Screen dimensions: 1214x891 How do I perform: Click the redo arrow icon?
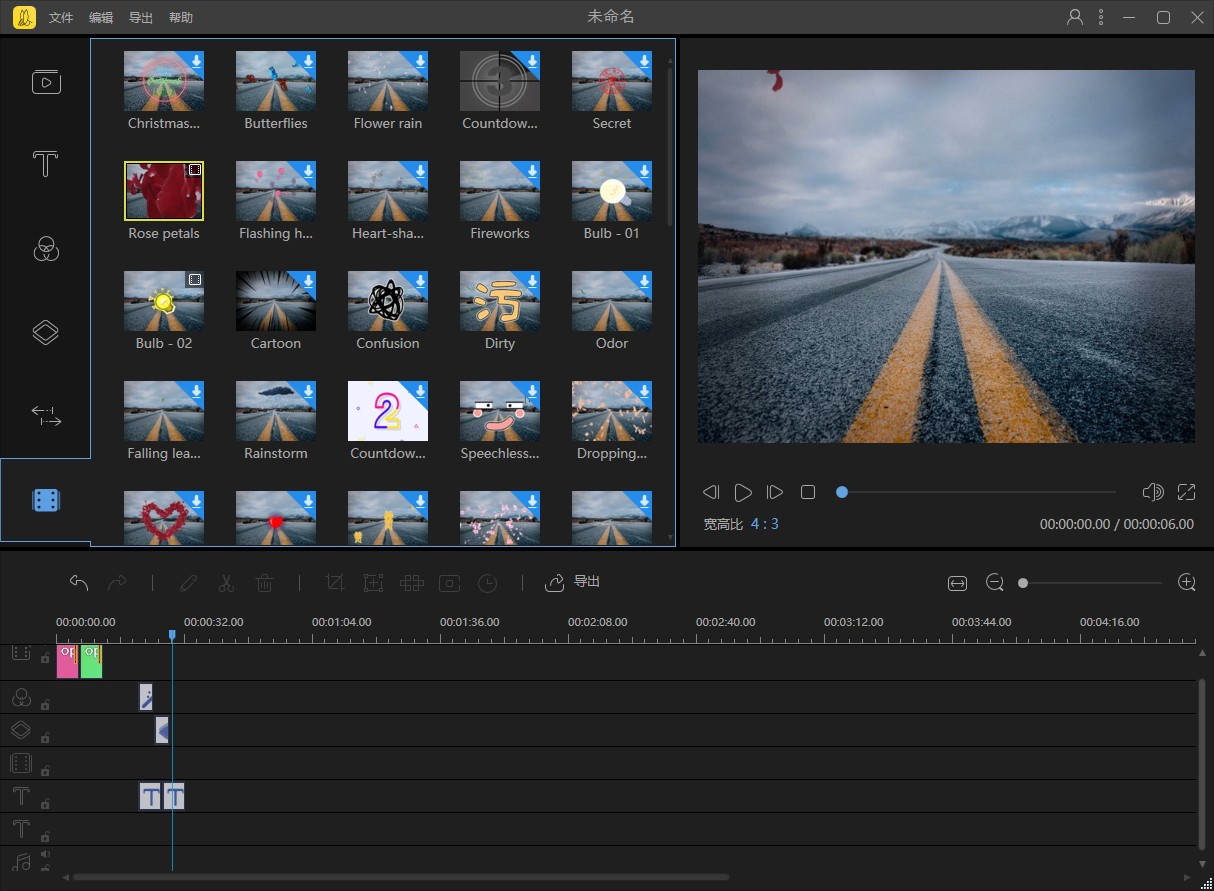[x=117, y=582]
